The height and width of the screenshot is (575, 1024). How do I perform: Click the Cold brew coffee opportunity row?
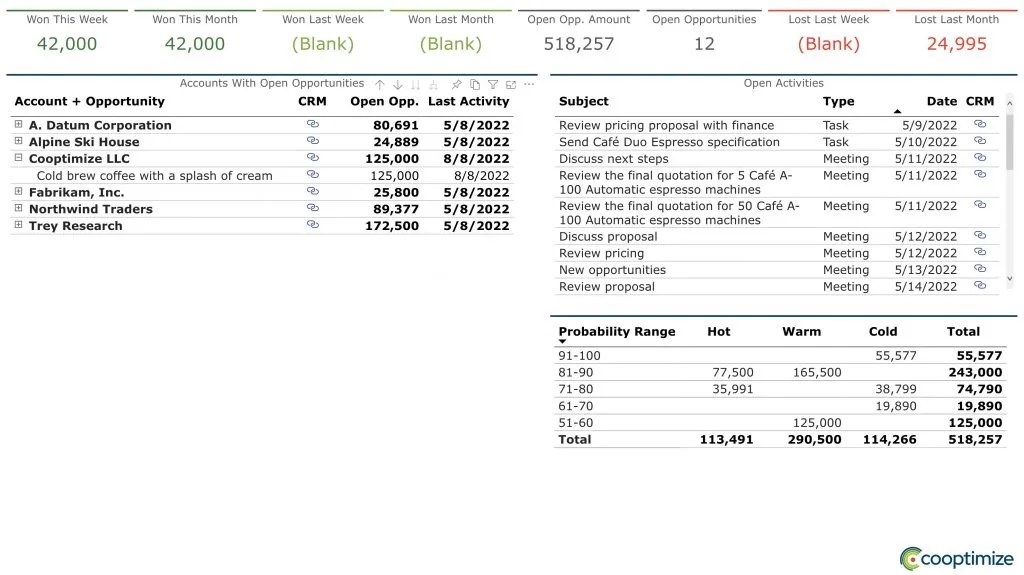click(154, 176)
